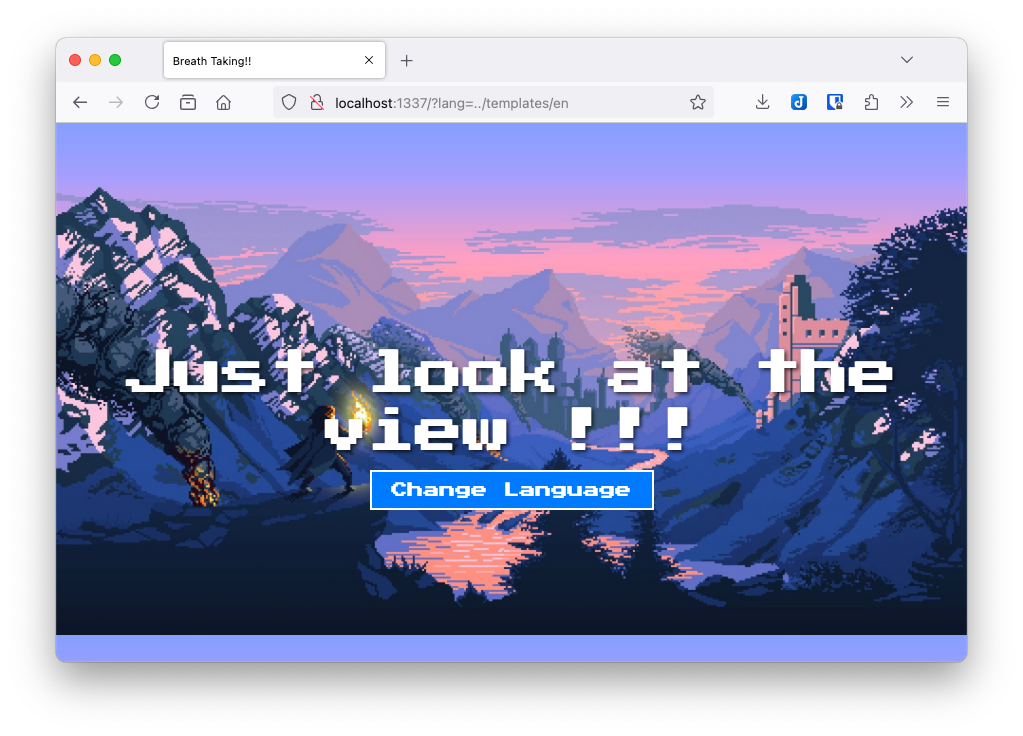Show more tools overflow chevrons

pos(907,102)
